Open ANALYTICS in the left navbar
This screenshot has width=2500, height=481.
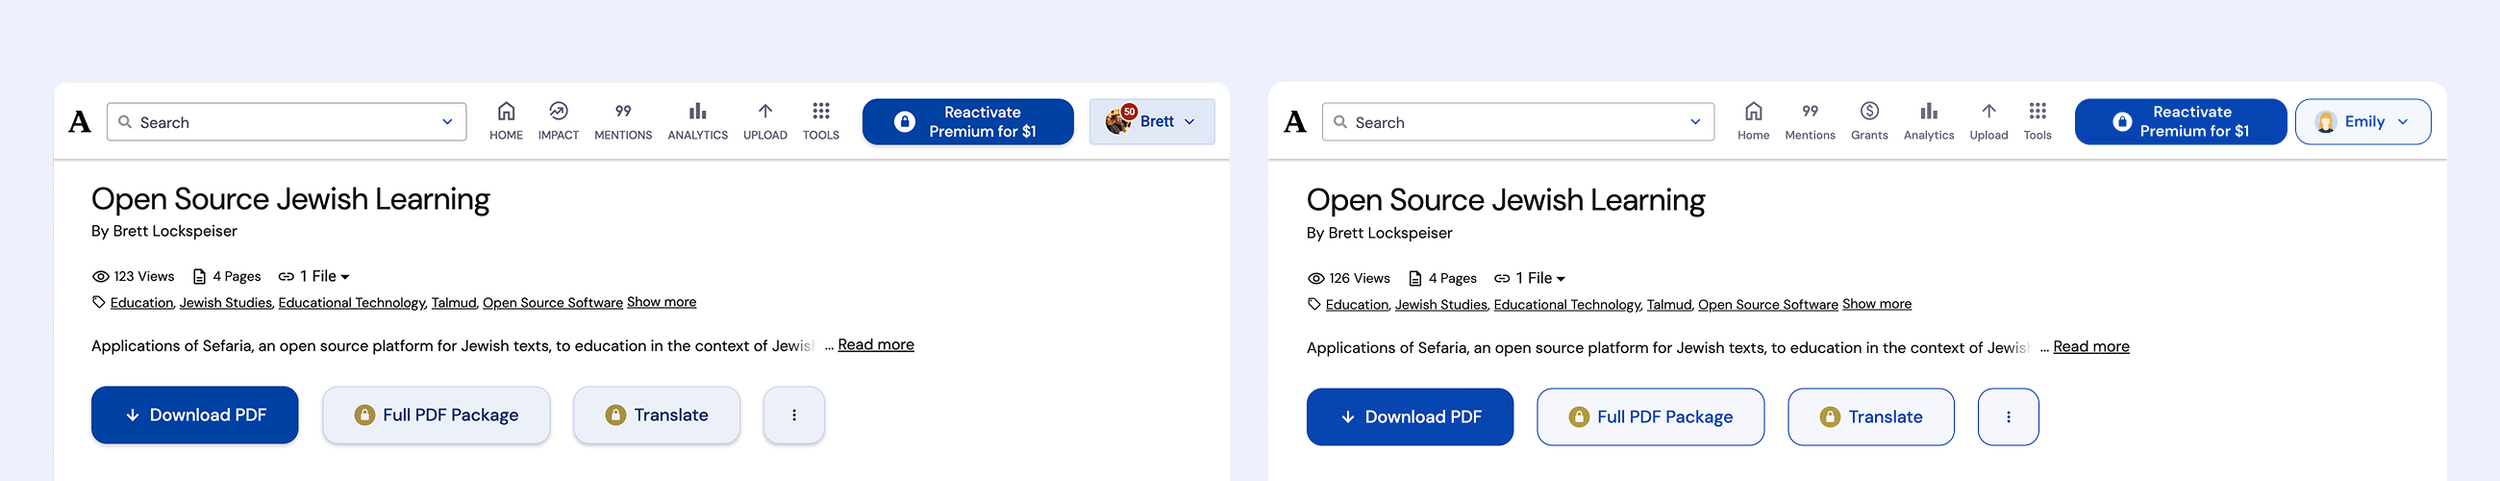(x=698, y=121)
